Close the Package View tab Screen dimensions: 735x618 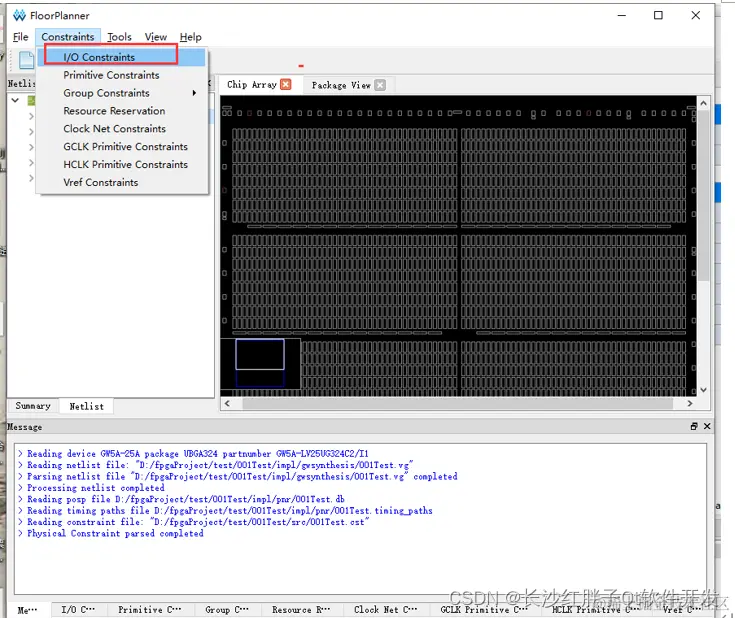click(x=381, y=85)
